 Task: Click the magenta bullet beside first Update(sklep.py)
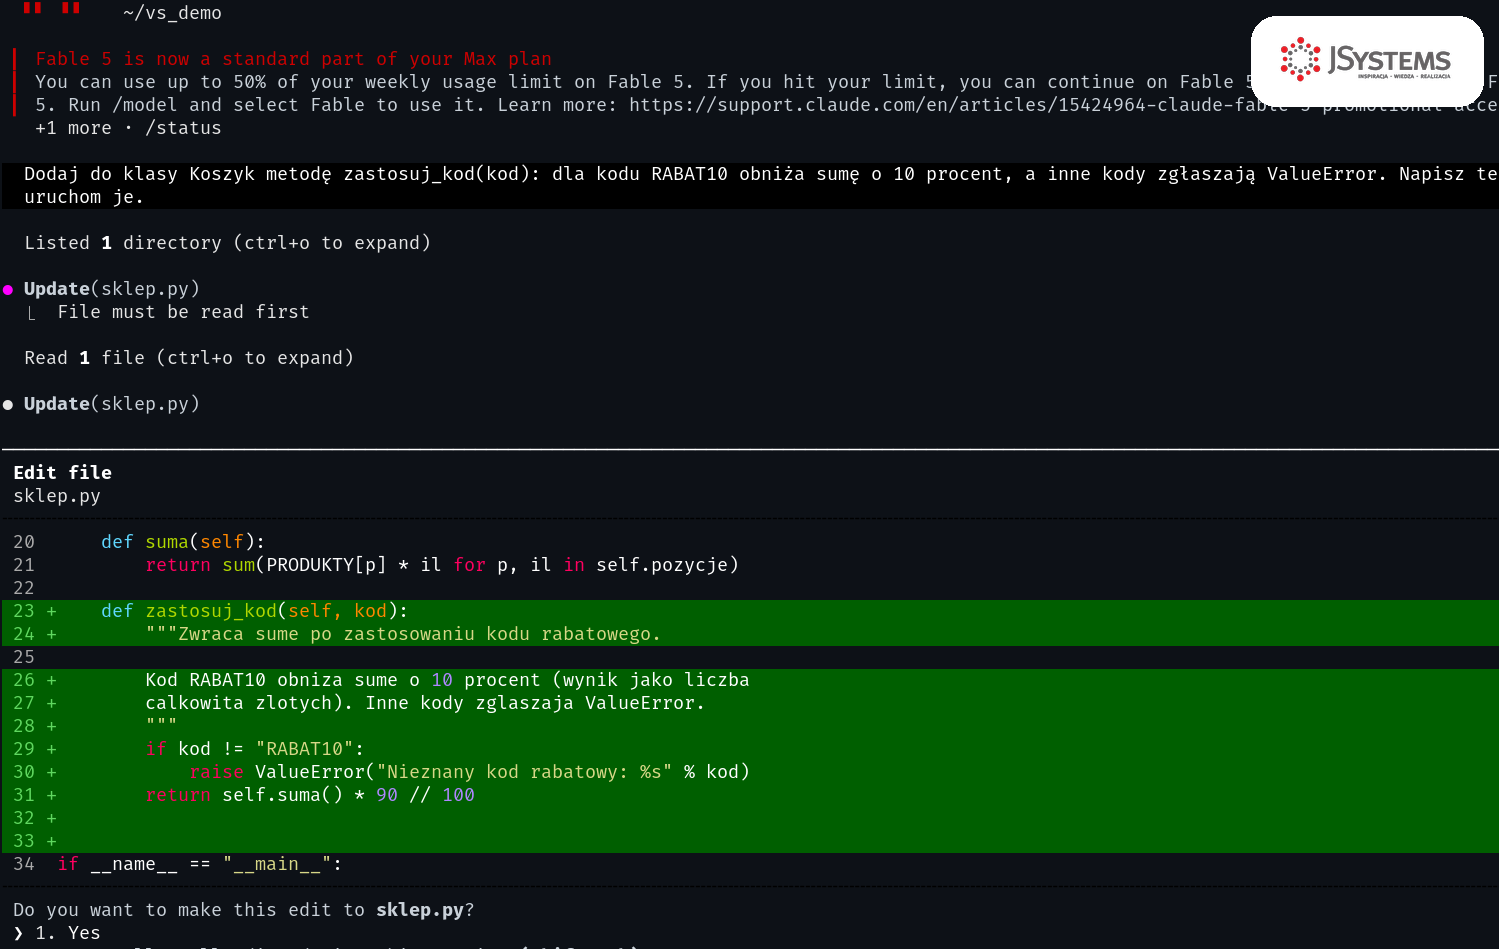8,290
